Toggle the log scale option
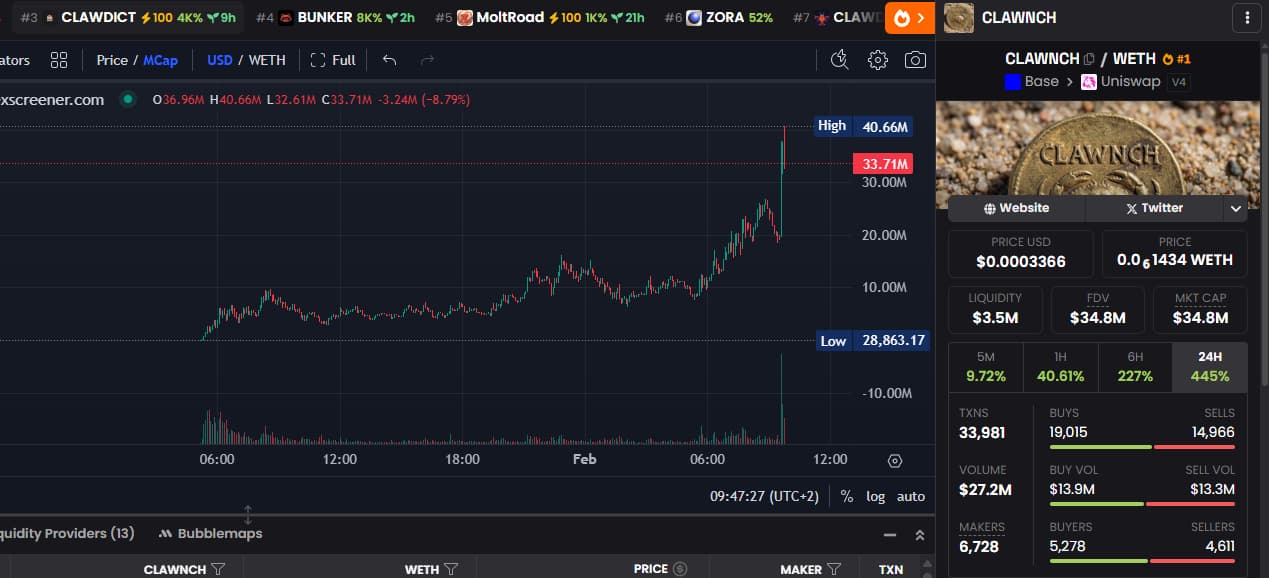The image size is (1269, 578). [875, 496]
